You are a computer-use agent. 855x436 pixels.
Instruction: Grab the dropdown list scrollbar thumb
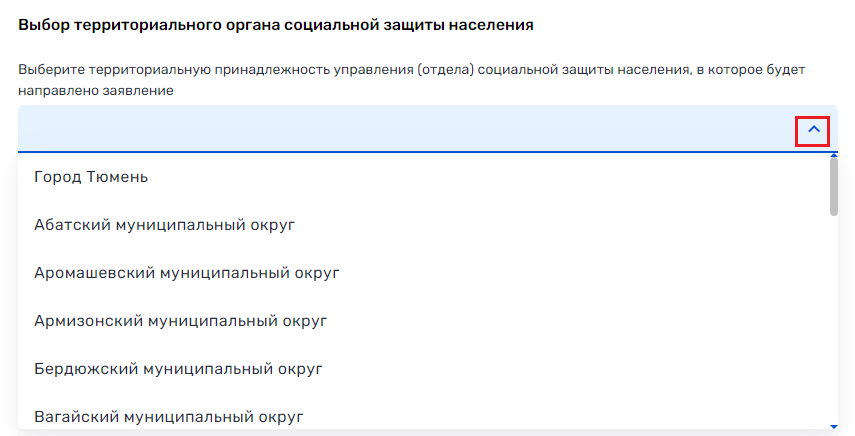point(834,186)
